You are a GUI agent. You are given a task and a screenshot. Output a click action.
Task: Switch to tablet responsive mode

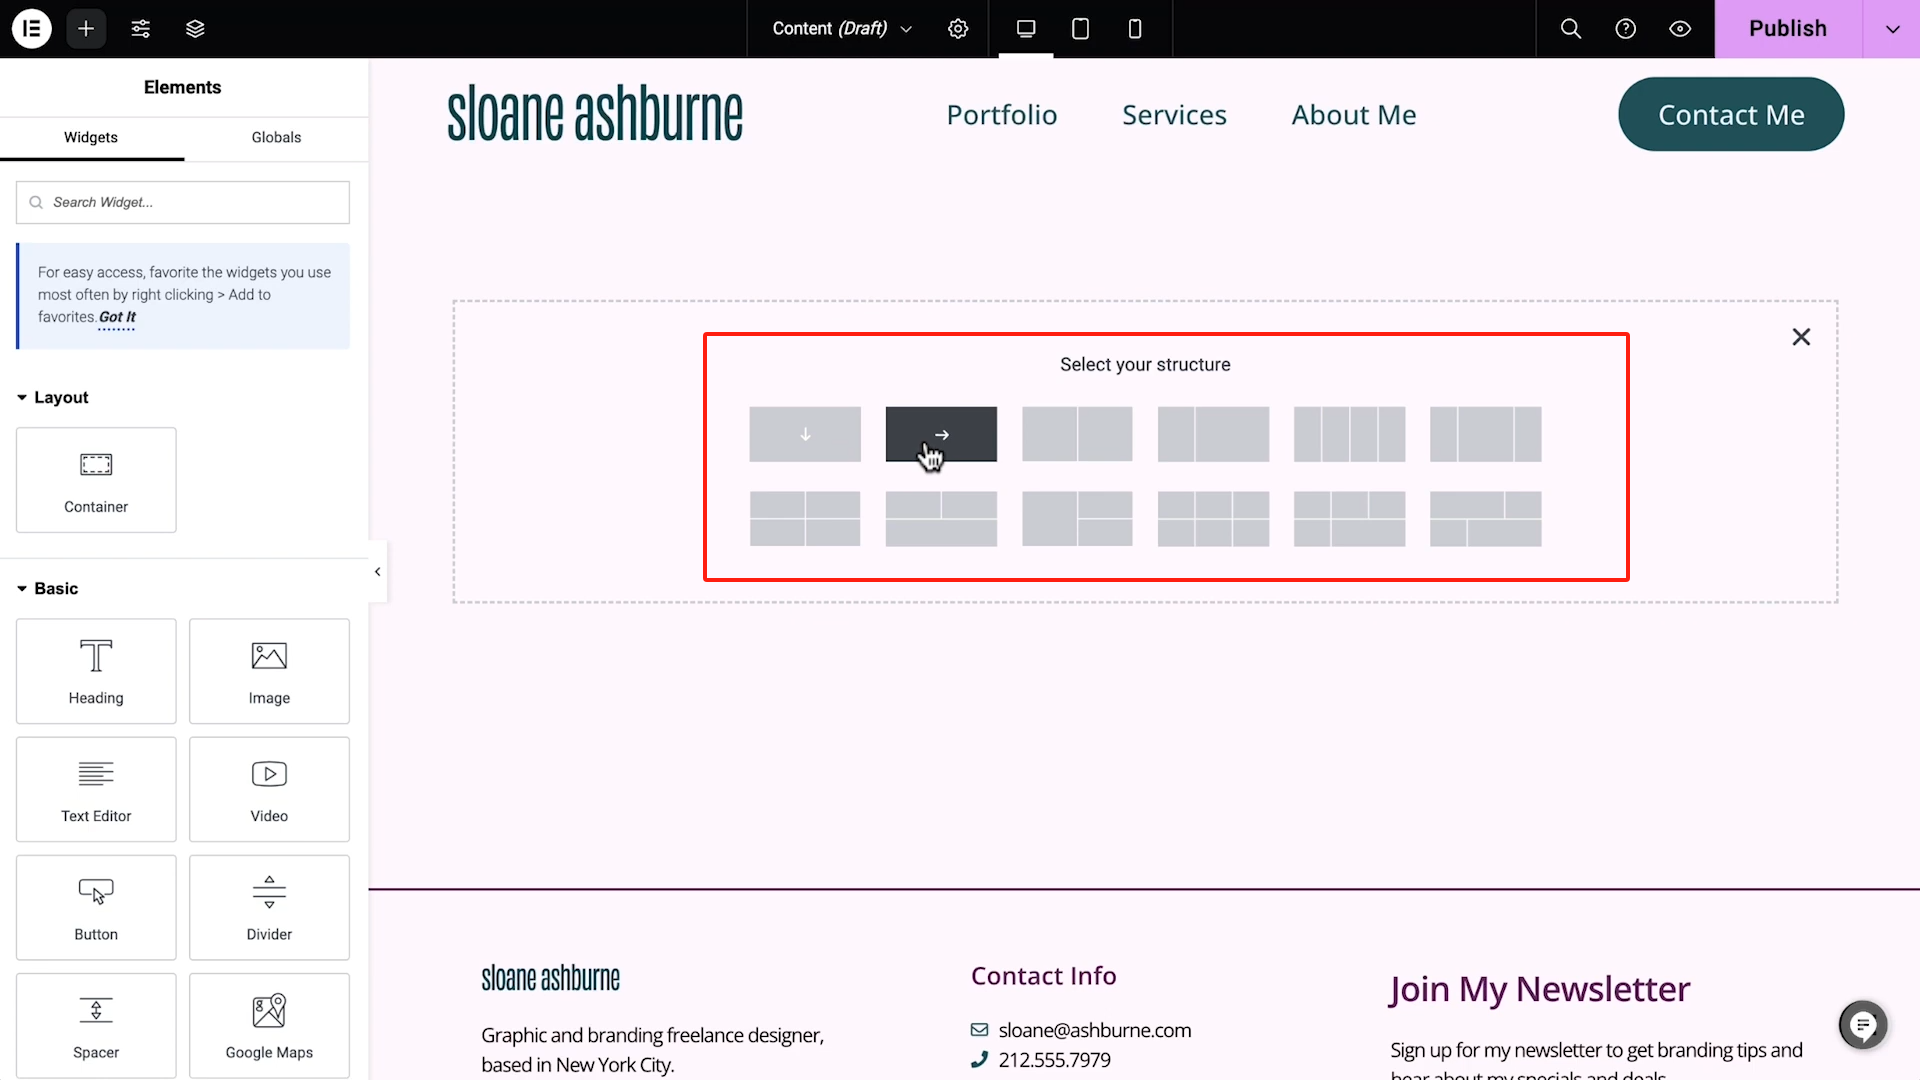point(1080,29)
